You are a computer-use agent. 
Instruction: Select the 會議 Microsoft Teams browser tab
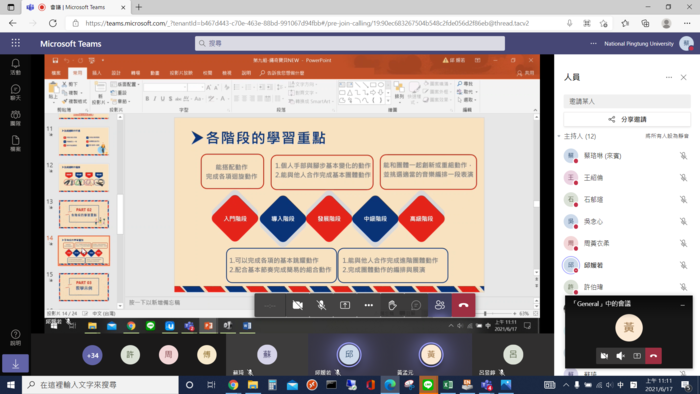[76, 7]
